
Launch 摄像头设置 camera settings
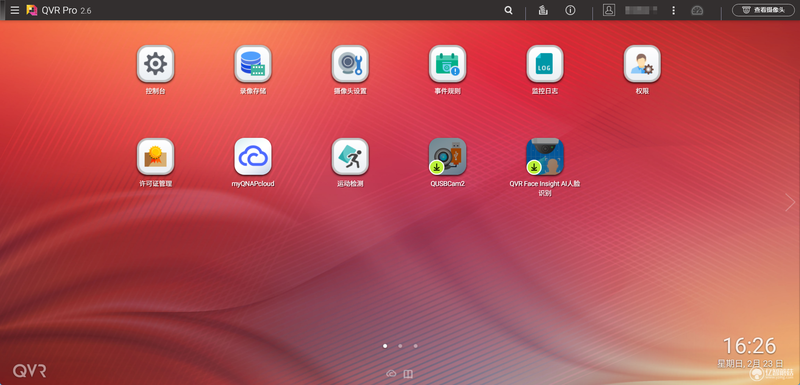pos(351,64)
